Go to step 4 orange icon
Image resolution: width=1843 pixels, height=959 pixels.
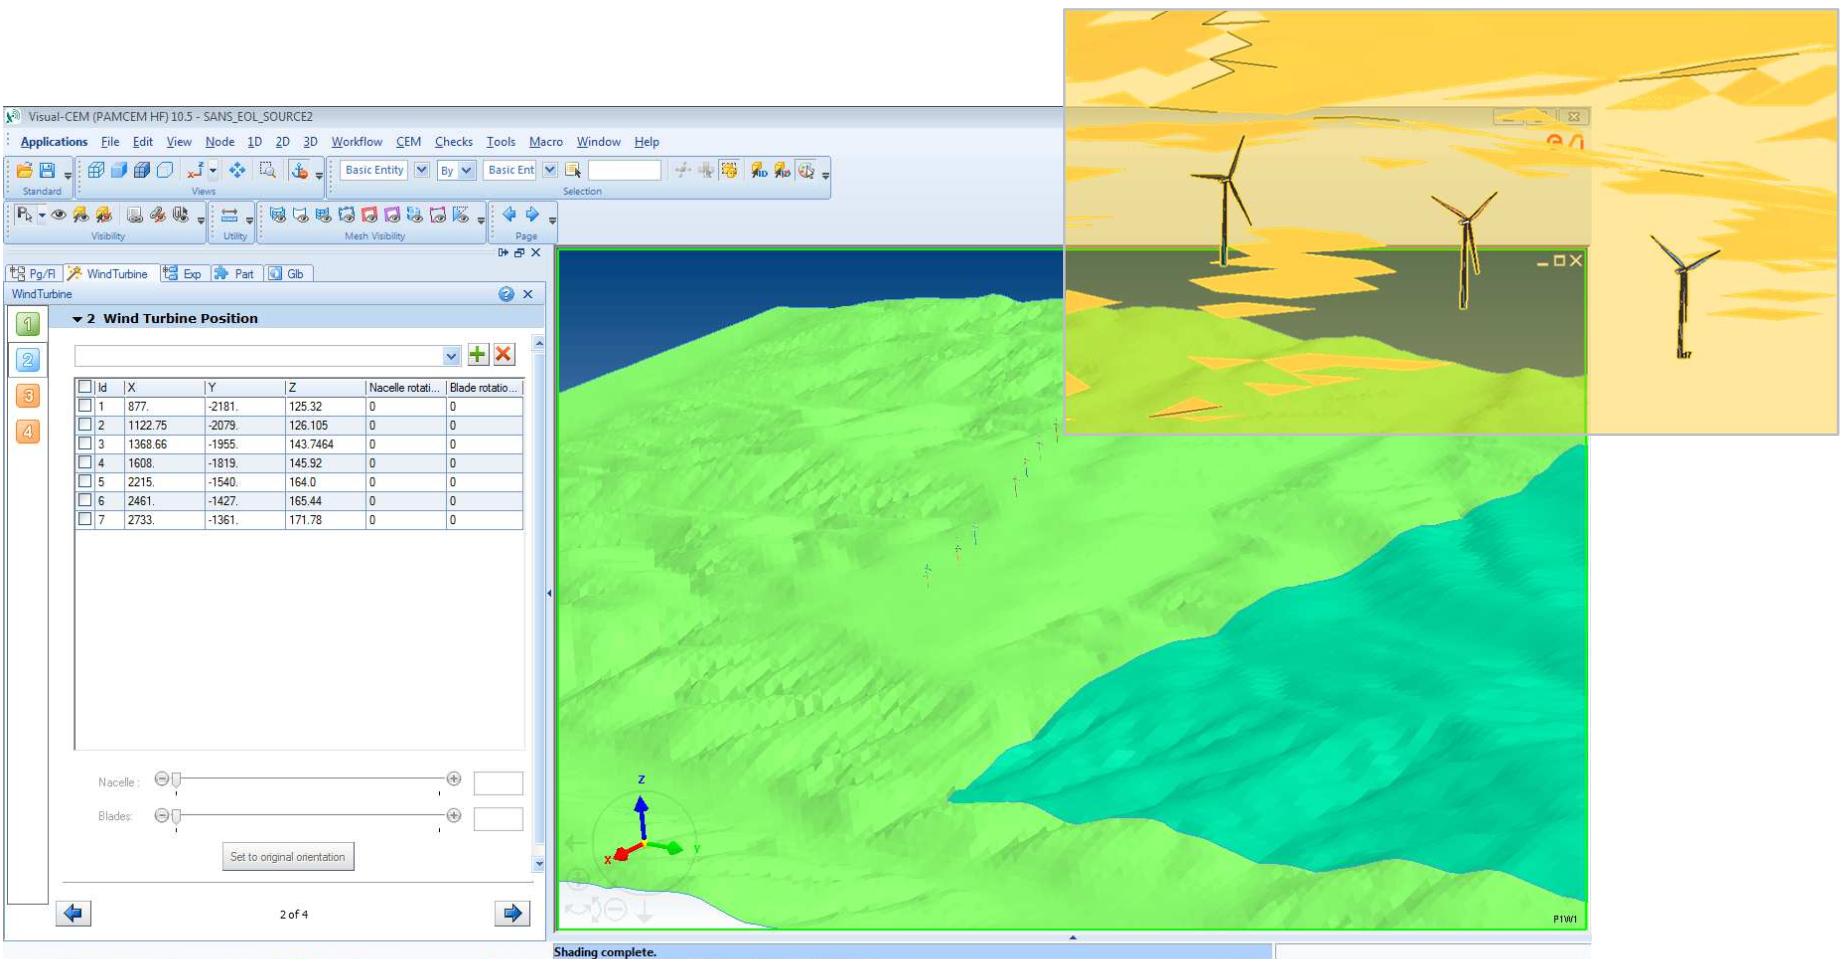[x=28, y=431]
